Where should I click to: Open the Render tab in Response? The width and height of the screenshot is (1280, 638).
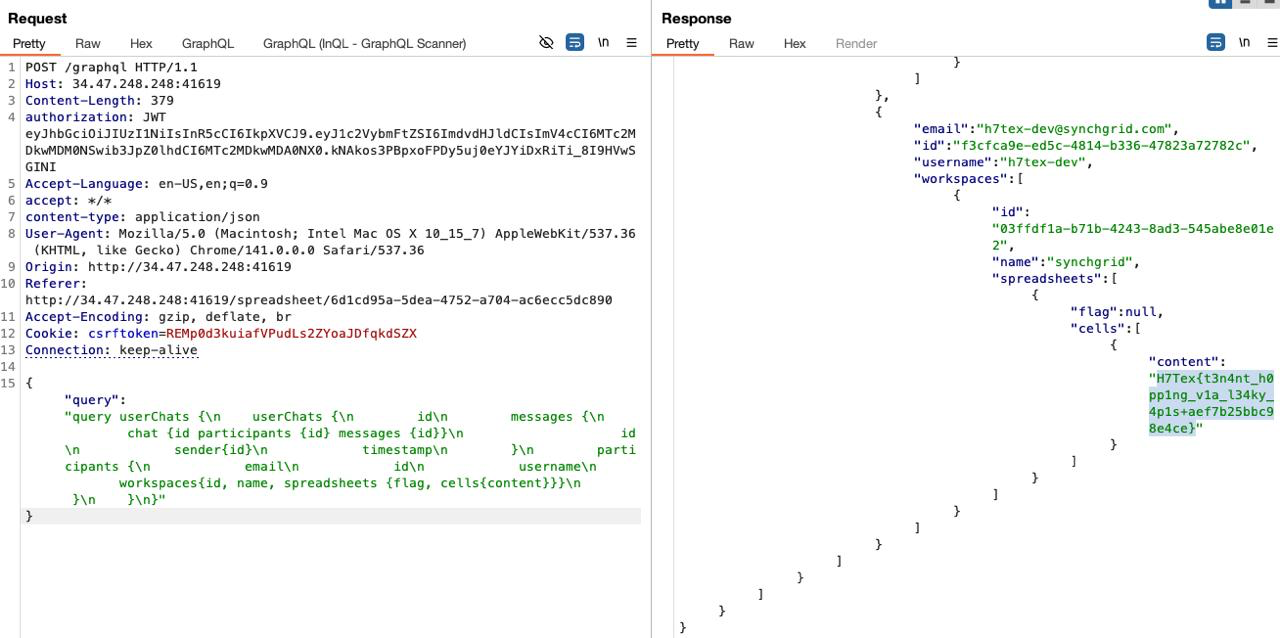click(856, 43)
